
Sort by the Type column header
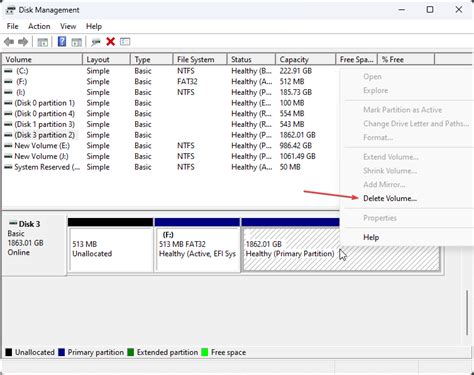point(152,59)
